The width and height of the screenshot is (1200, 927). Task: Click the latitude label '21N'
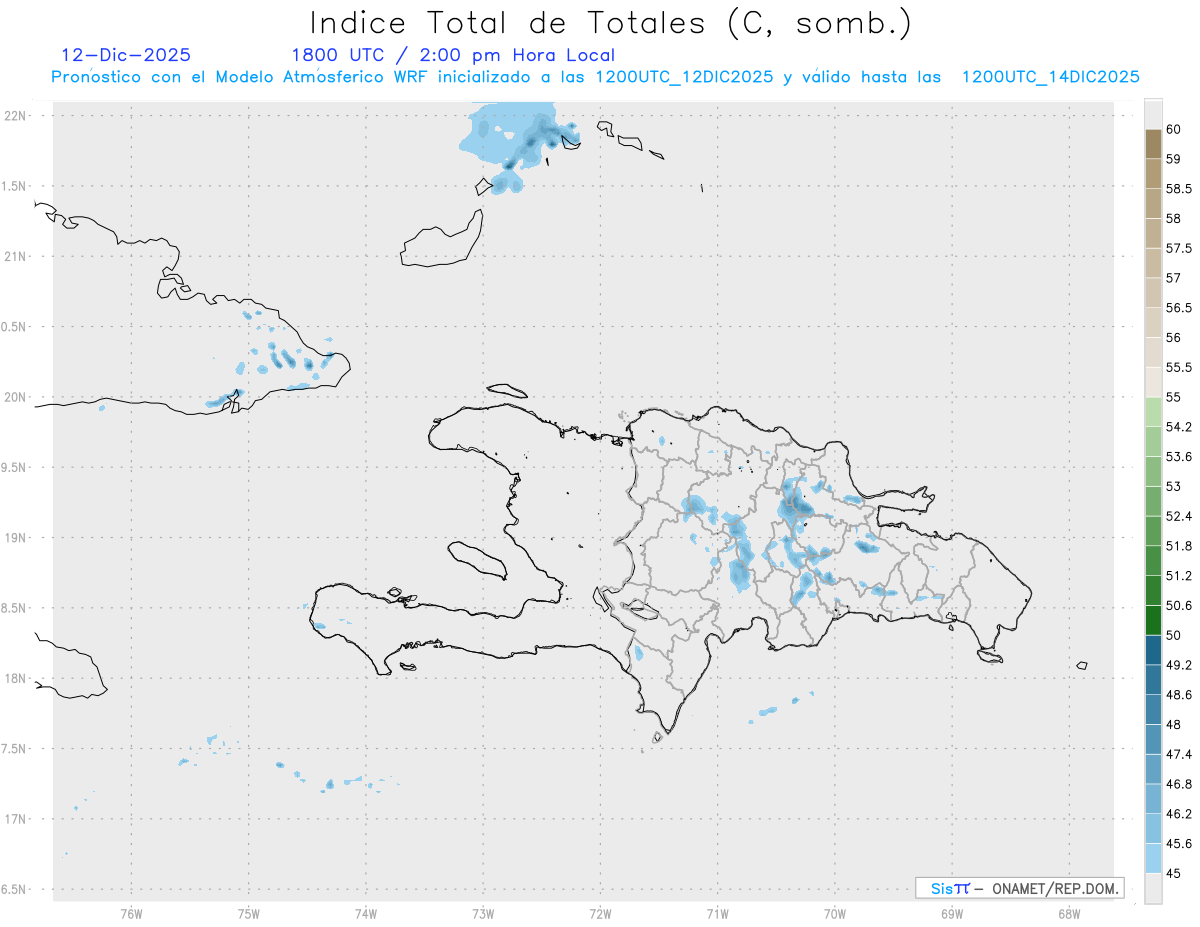click(16, 256)
